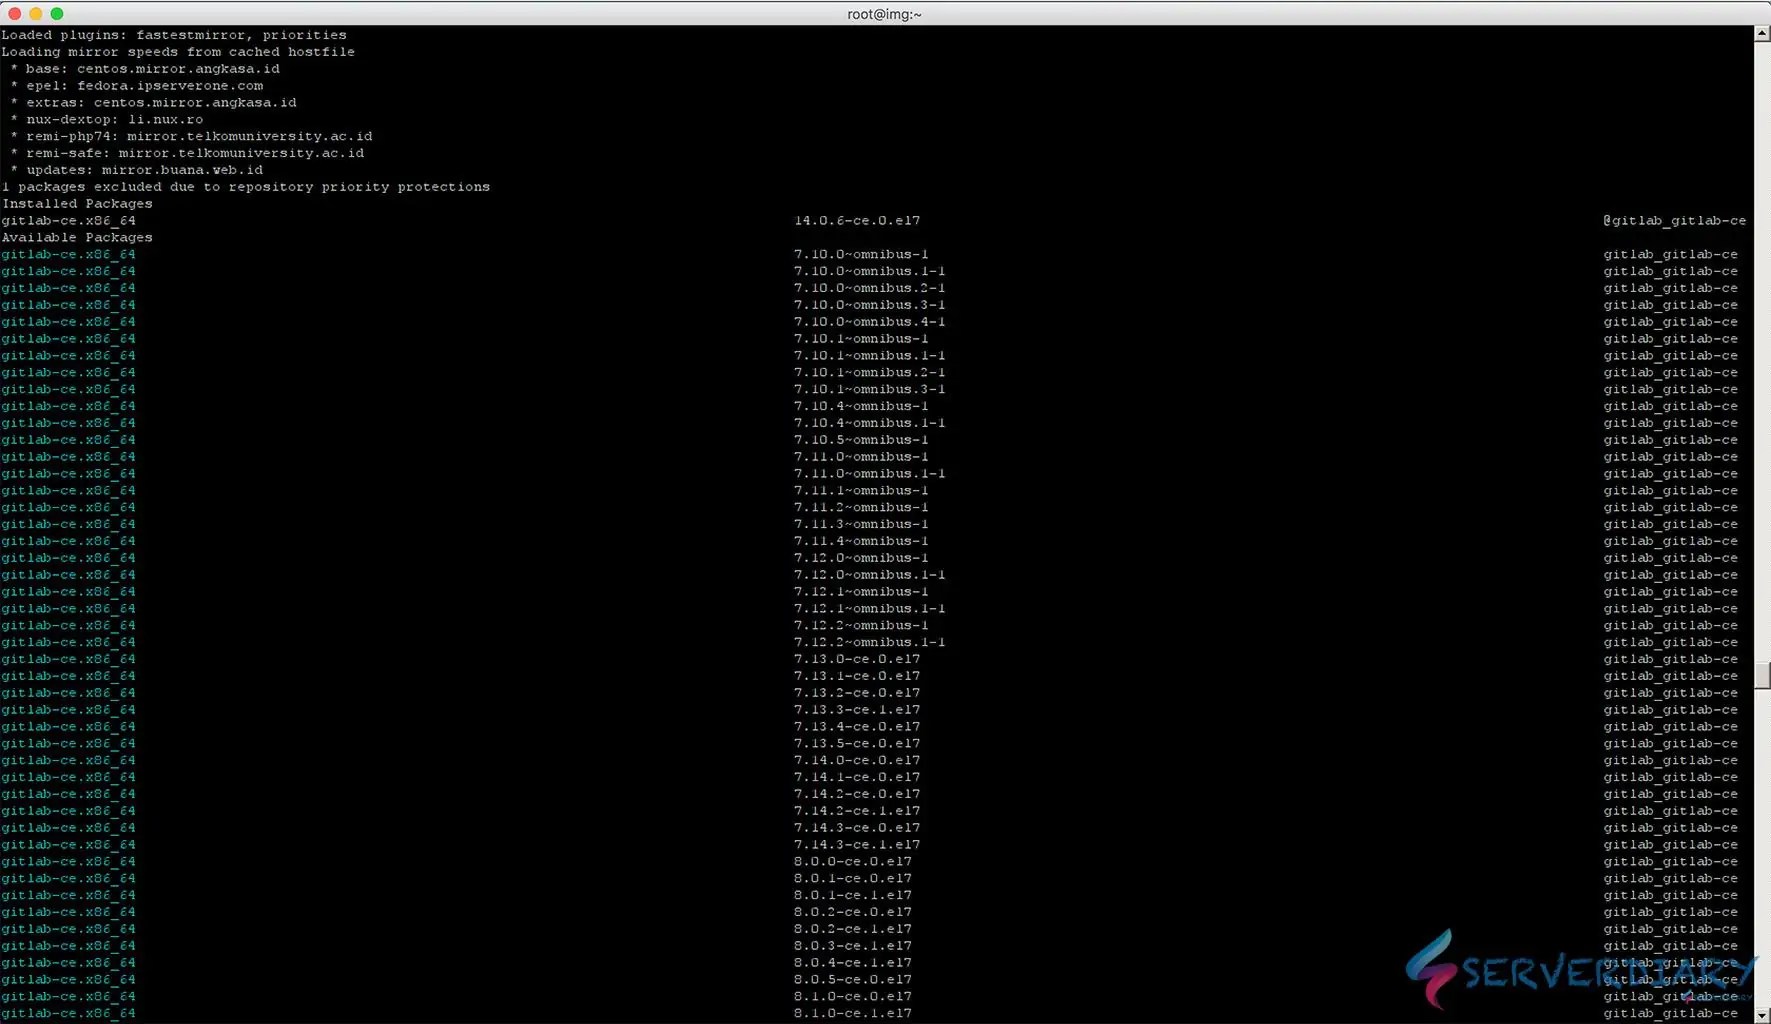Click version 7.13.0-ce.0.el7
1771x1024 pixels.
point(857,660)
